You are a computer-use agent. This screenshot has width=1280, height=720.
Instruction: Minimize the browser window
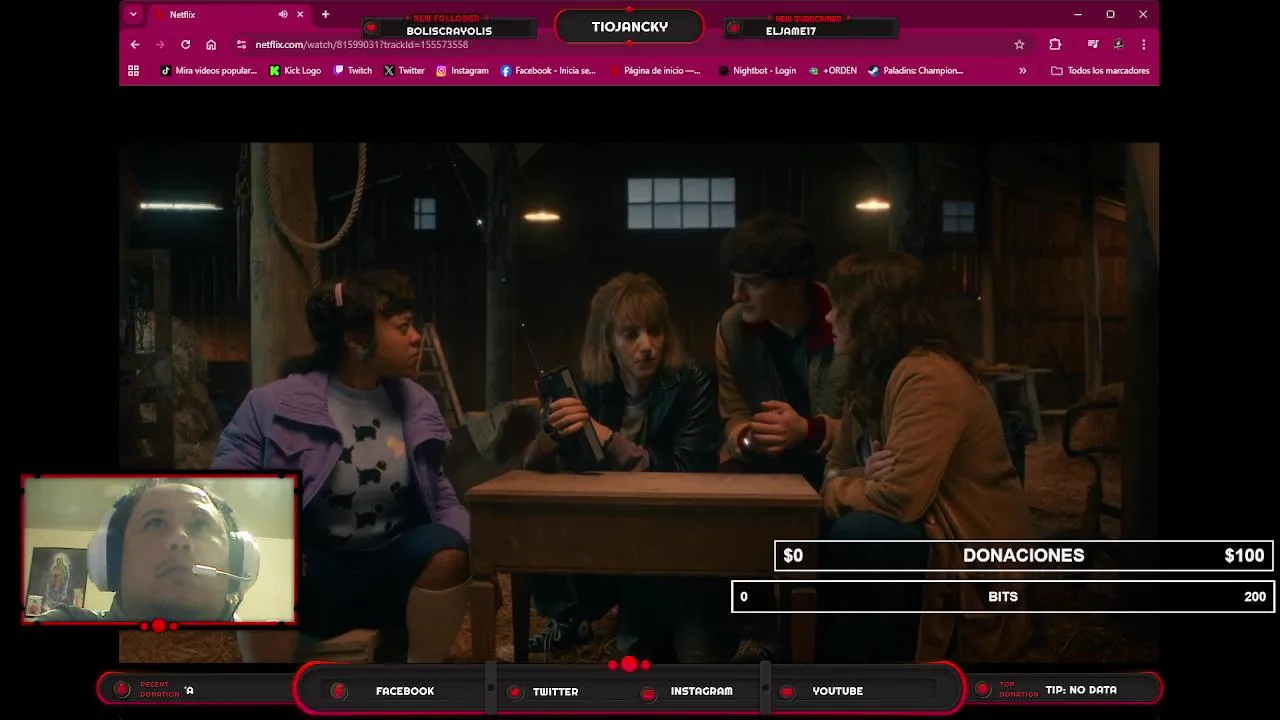pyautogui.click(x=1077, y=14)
